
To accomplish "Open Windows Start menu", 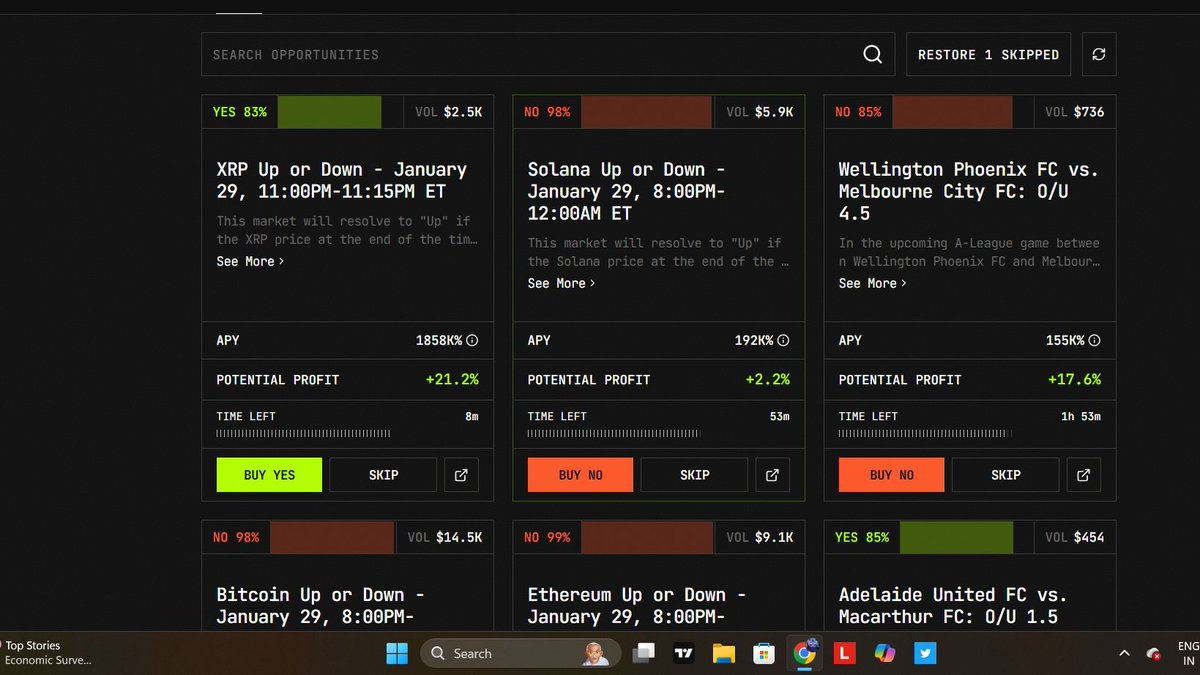I will point(397,653).
